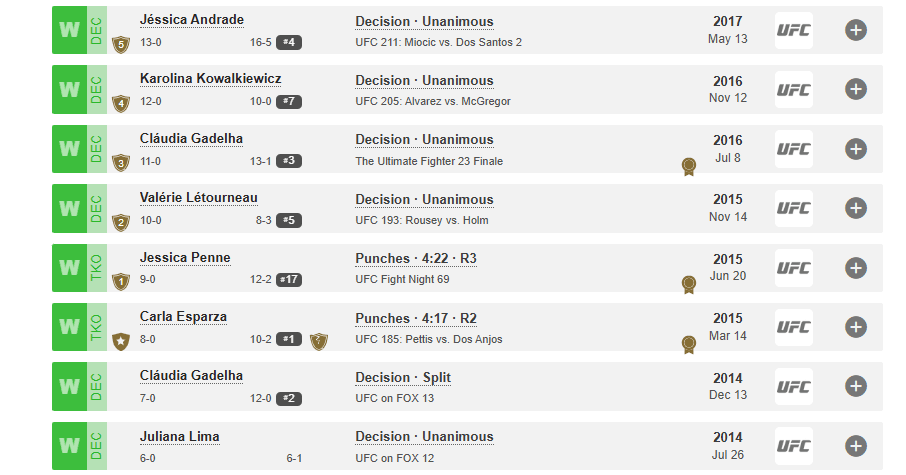Viewport: 906px width, 475px height.
Task: Click the award ribbon icon for UFC Fight Night 69
Action: 689,285
